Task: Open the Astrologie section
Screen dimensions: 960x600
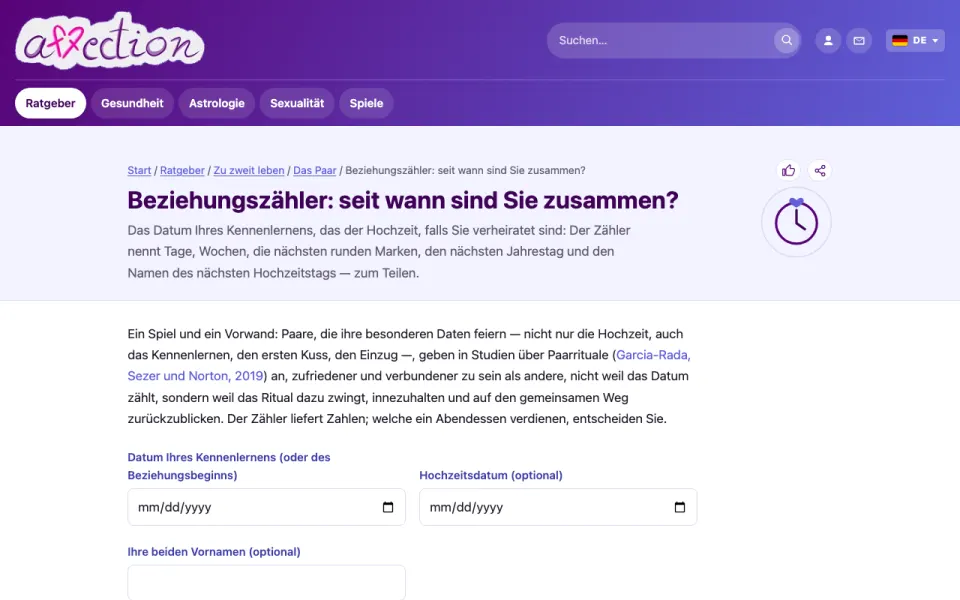Action: tap(217, 103)
